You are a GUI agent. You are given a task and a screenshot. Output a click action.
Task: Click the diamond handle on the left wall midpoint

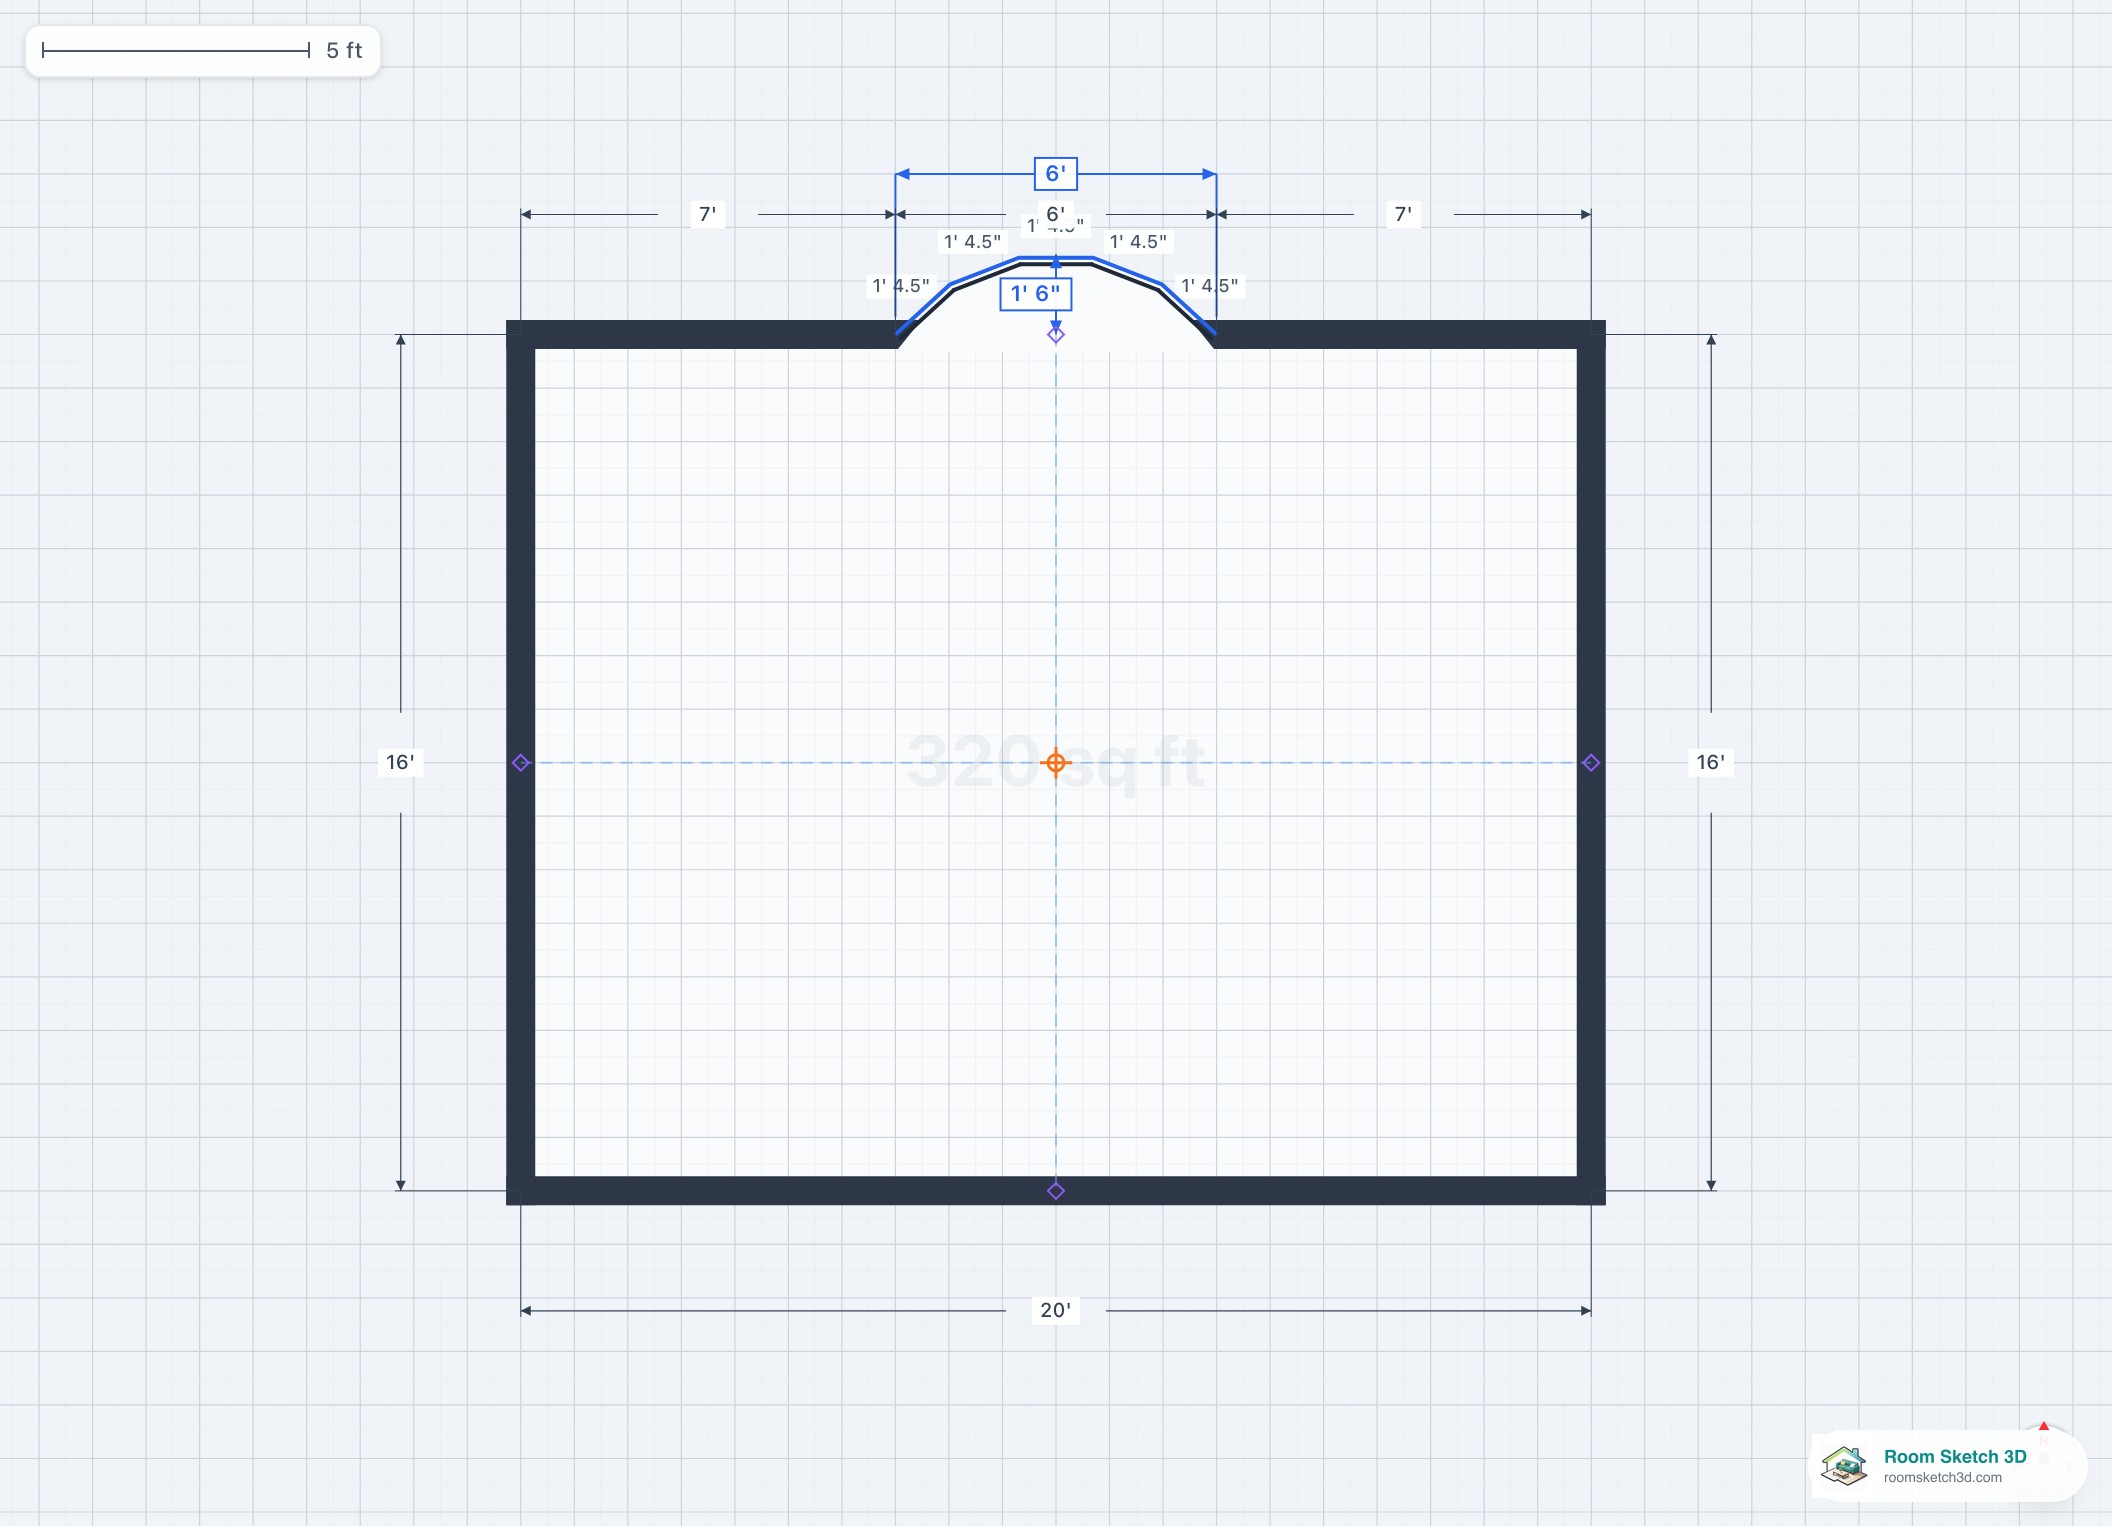[x=520, y=763]
